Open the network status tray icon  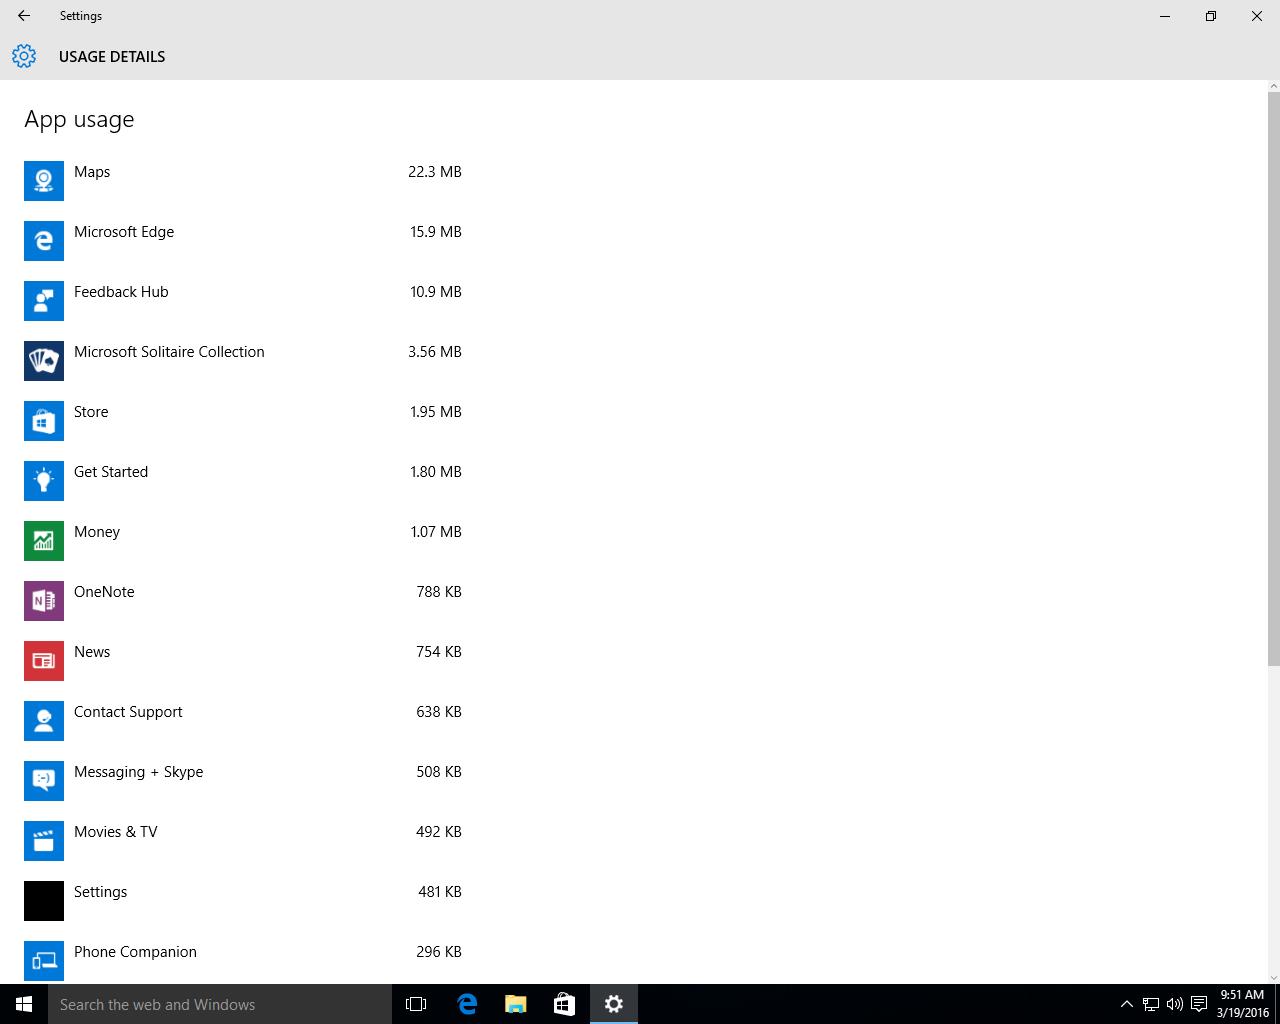click(x=1151, y=1004)
